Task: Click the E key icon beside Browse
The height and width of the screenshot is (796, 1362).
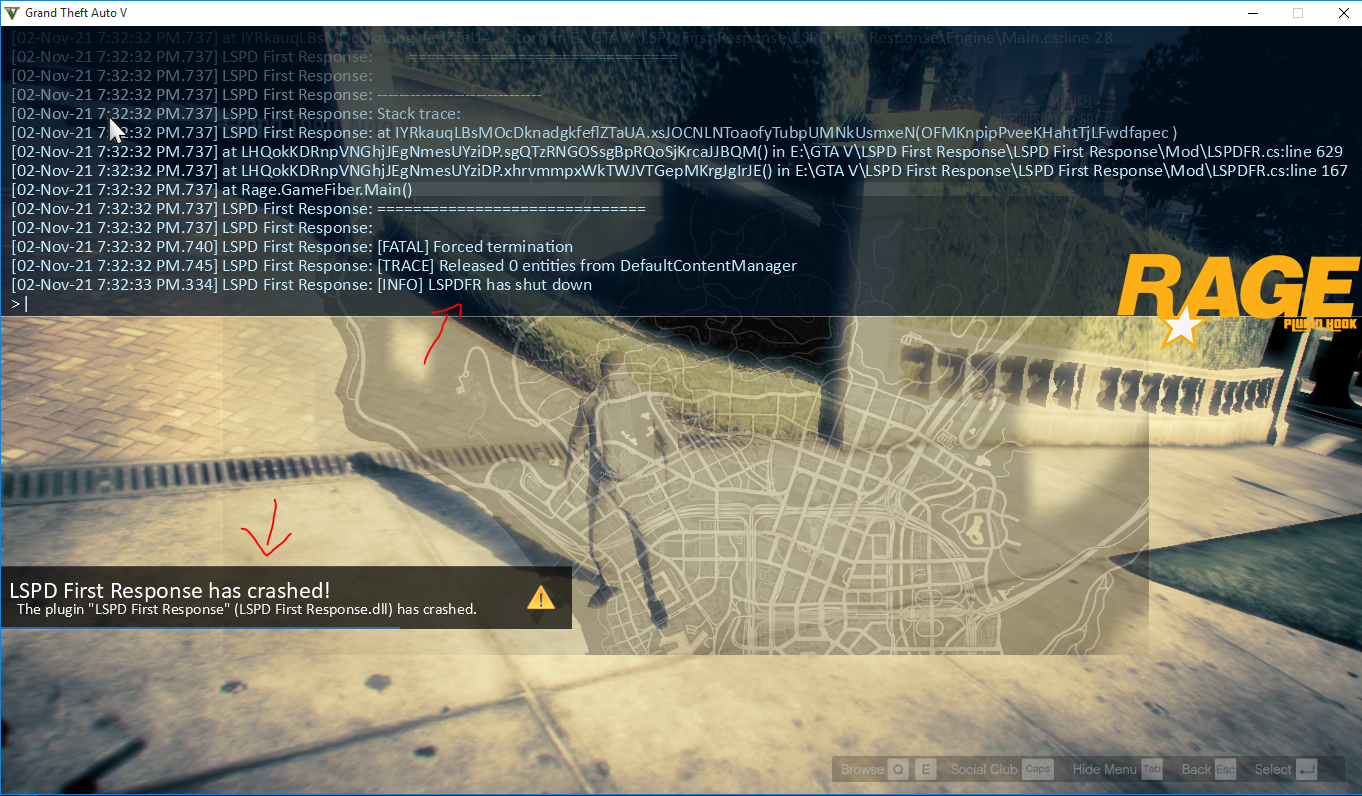Action: click(x=926, y=769)
